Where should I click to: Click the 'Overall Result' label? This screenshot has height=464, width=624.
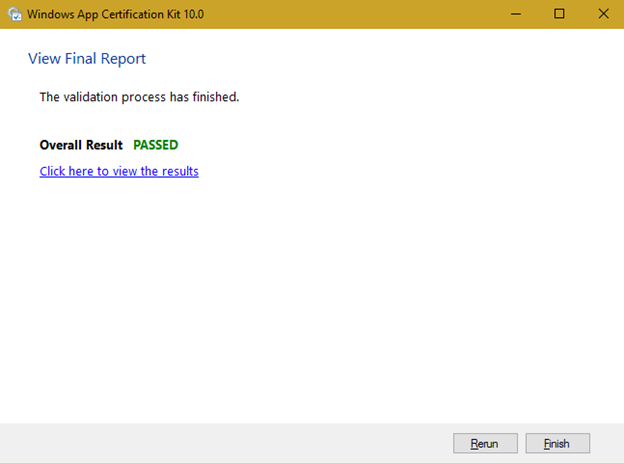tap(81, 145)
